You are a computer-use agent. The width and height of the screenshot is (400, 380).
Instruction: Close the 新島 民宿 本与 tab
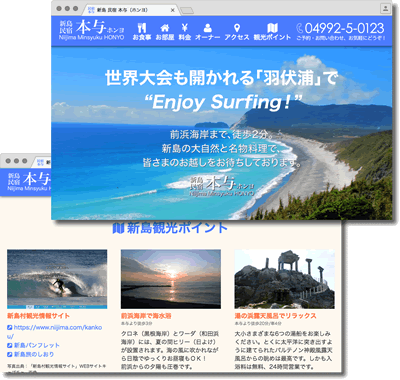pos(173,10)
